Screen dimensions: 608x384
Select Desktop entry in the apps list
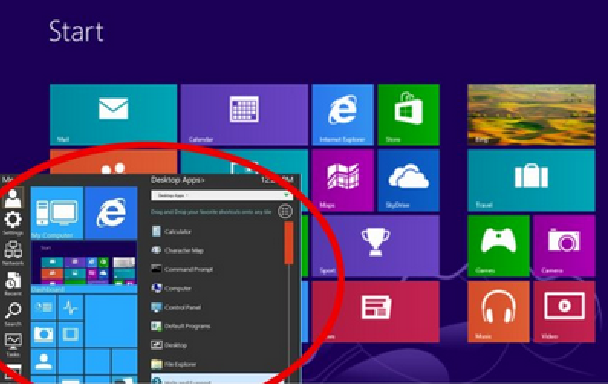tap(169, 345)
